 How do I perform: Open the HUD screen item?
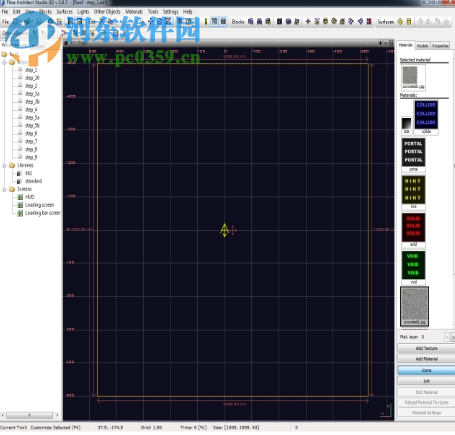click(x=30, y=197)
